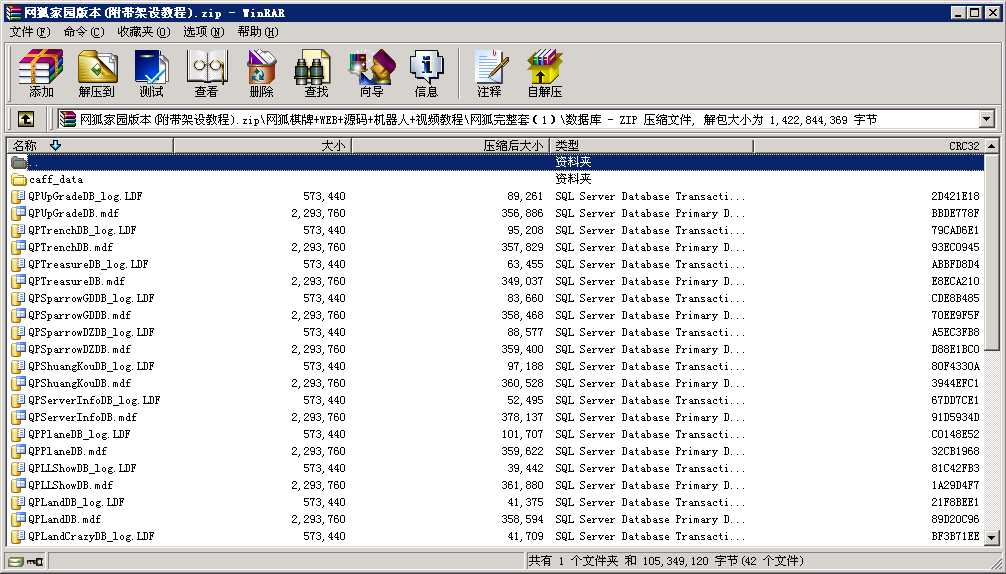Click the status bar drive icon

click(x=17, y=562)
